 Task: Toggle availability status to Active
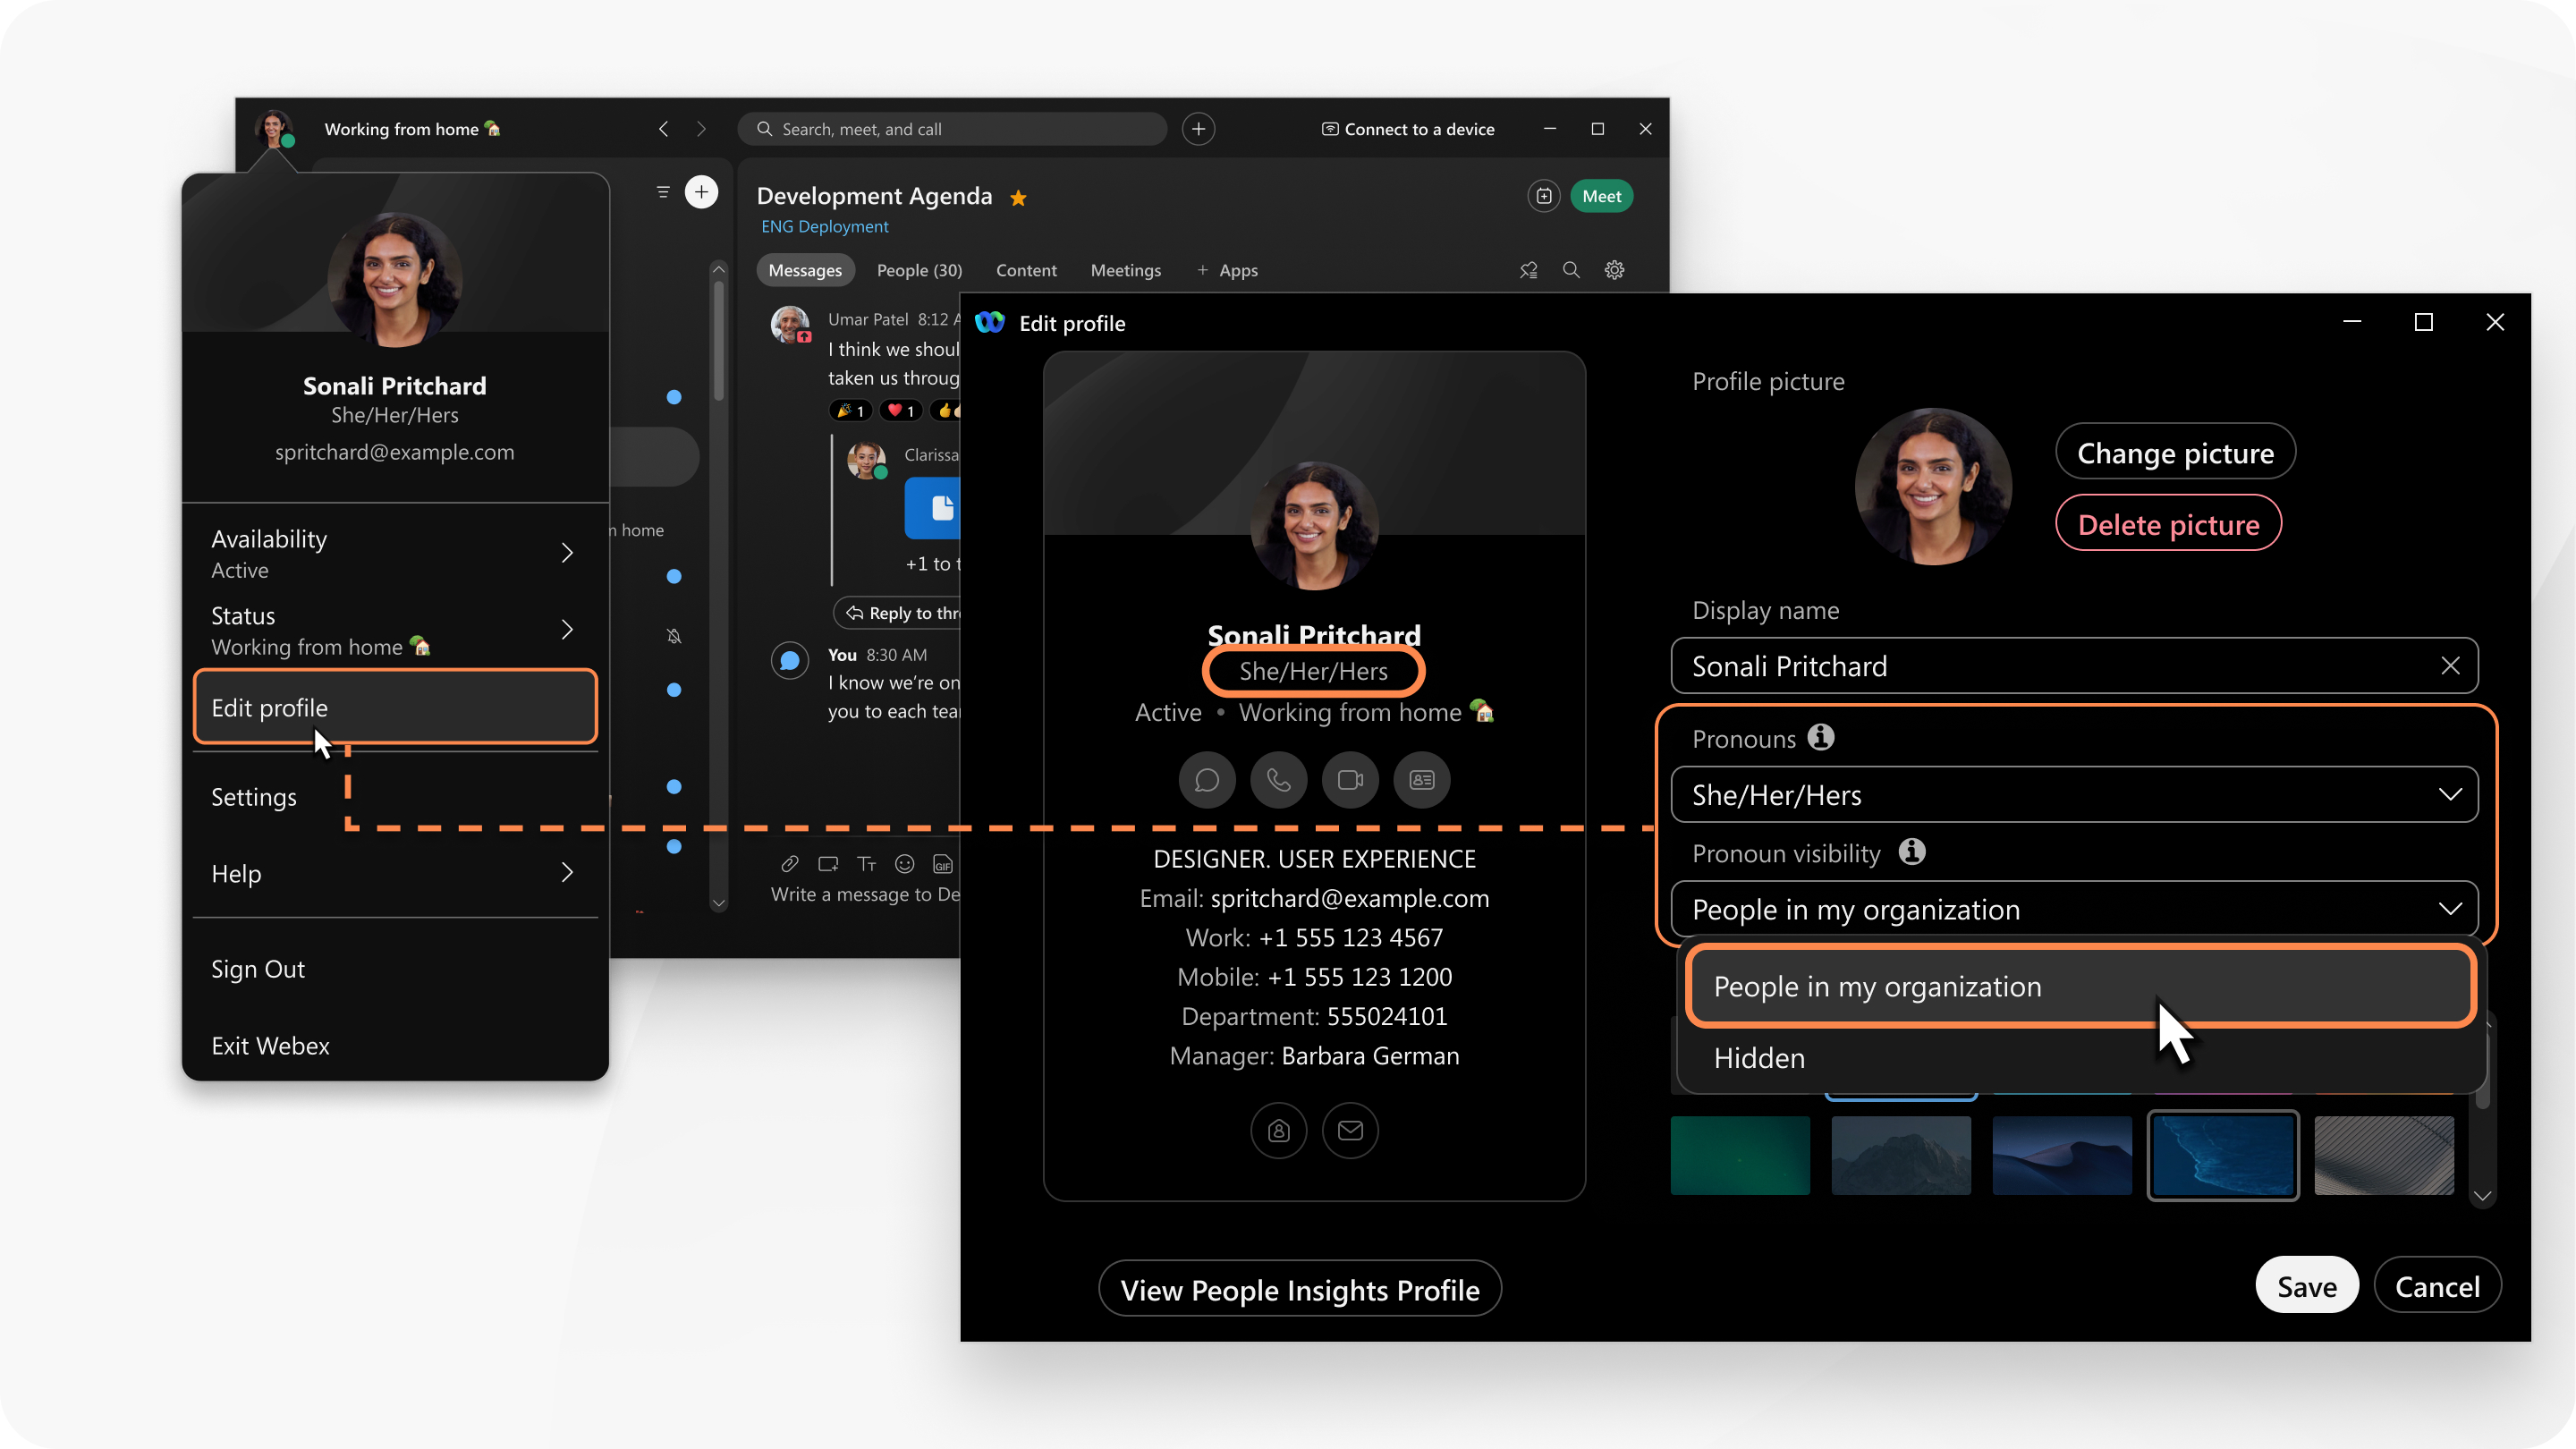click(x=394, y=552)
